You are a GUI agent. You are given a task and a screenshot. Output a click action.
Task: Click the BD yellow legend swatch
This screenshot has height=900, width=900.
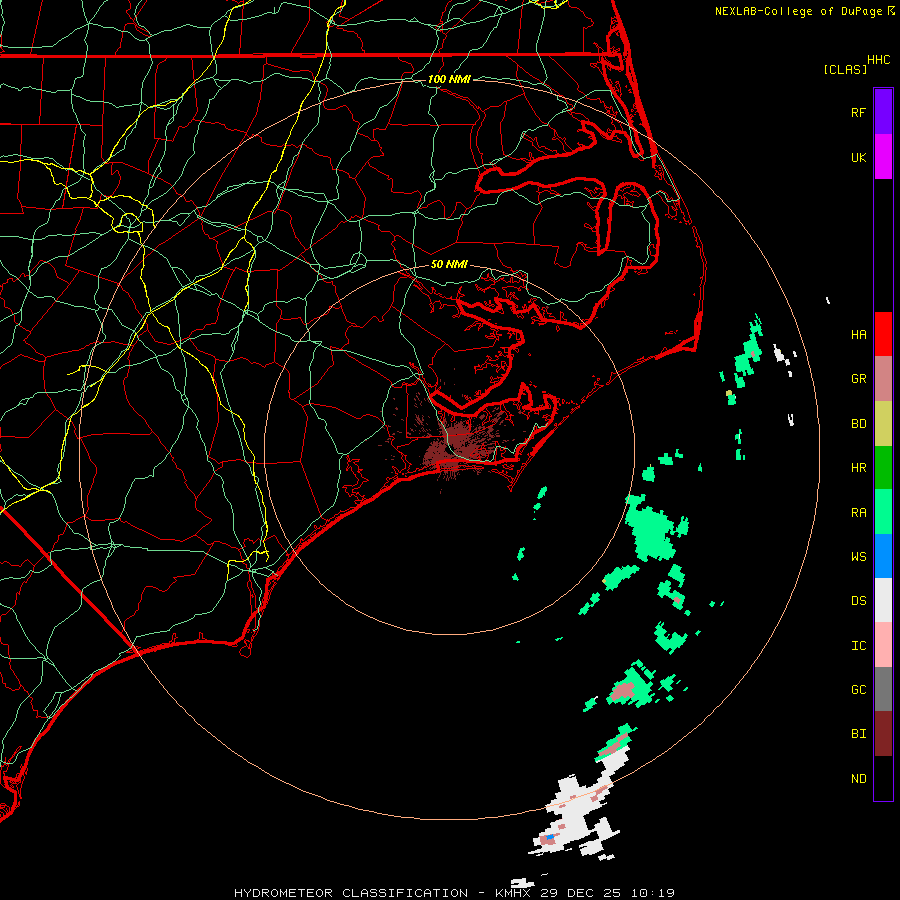click(883, 424)
